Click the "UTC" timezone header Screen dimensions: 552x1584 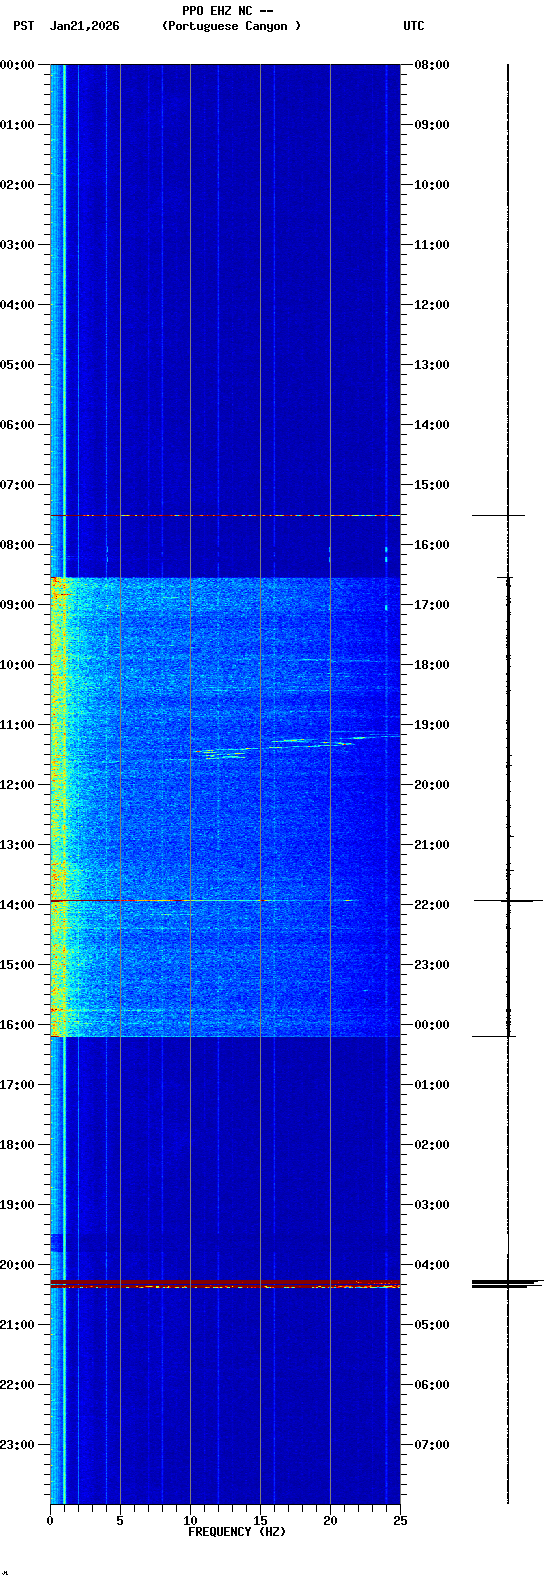[x=414, y=26]
